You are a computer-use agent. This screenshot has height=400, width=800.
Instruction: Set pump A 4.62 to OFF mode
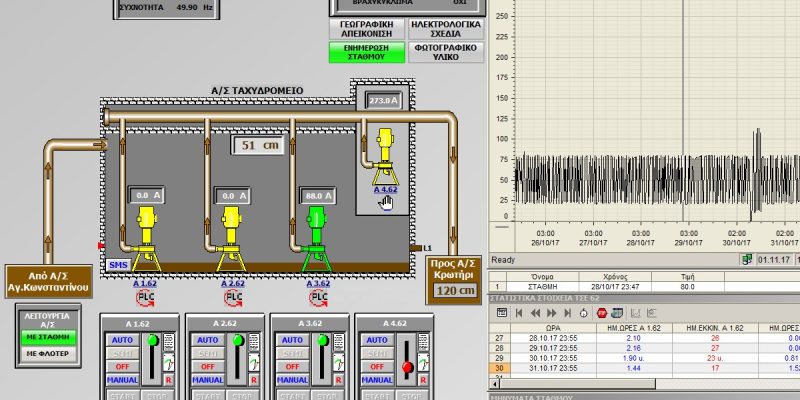[x=375, y=367]
